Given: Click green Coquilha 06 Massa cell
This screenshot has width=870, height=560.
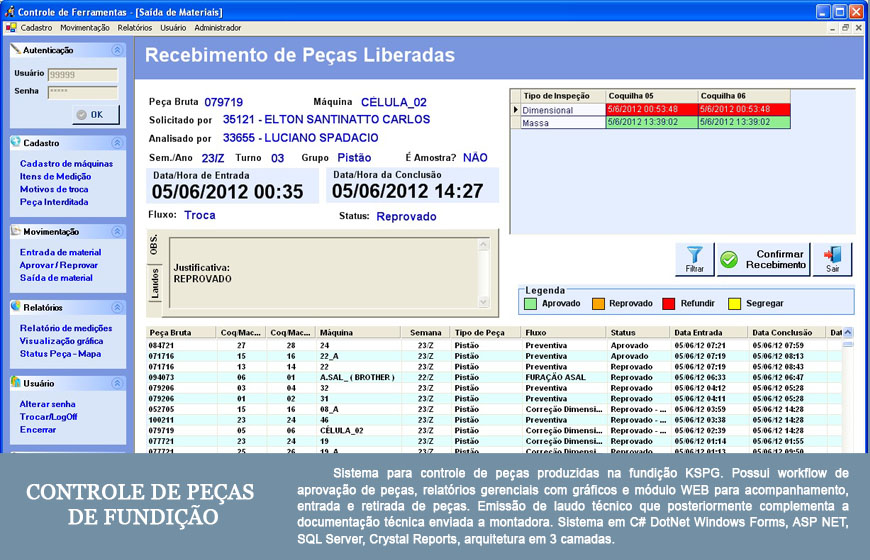Looking at the screenshot, I should pyautogui.click(x=744, y=122).
